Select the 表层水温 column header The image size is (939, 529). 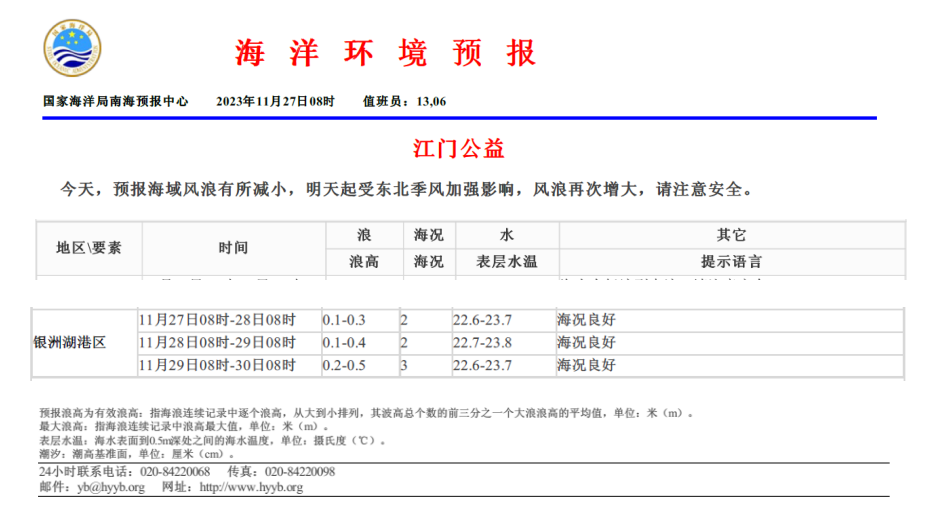tap(507, 262)
